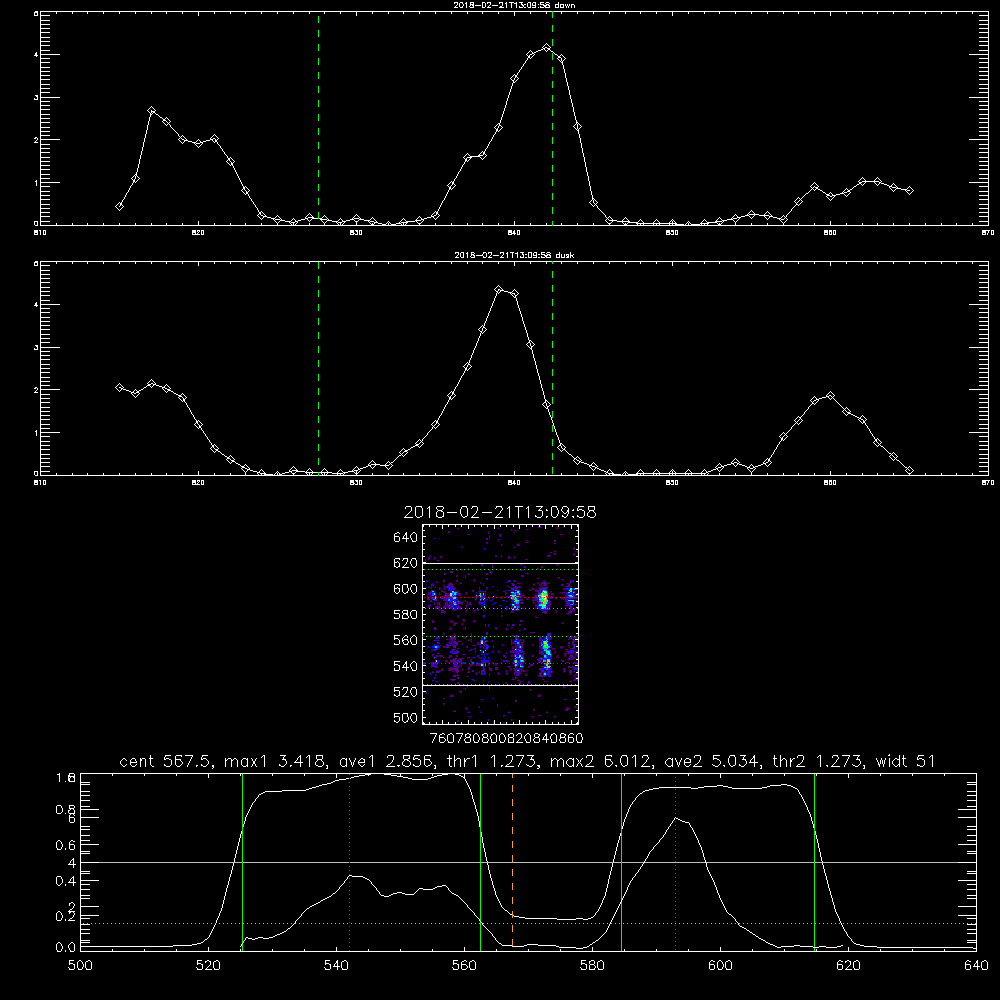Click the bottom plot x-axis label 520
The image size is (1000, 1000).
tap(209, 965)
